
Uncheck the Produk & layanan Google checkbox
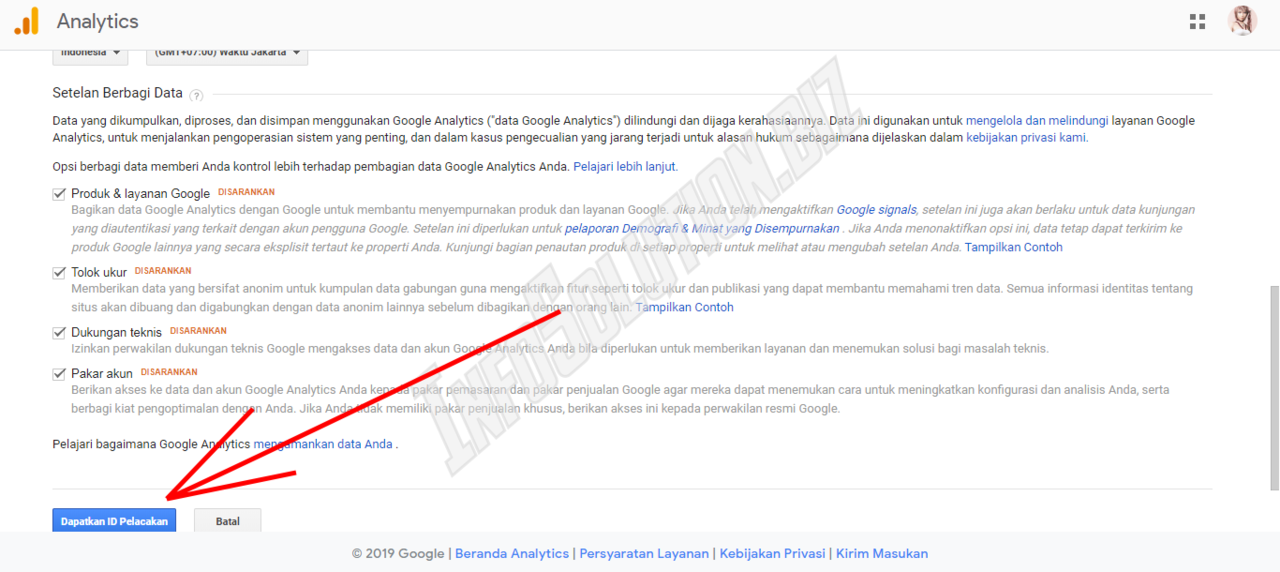coord(59,193)
